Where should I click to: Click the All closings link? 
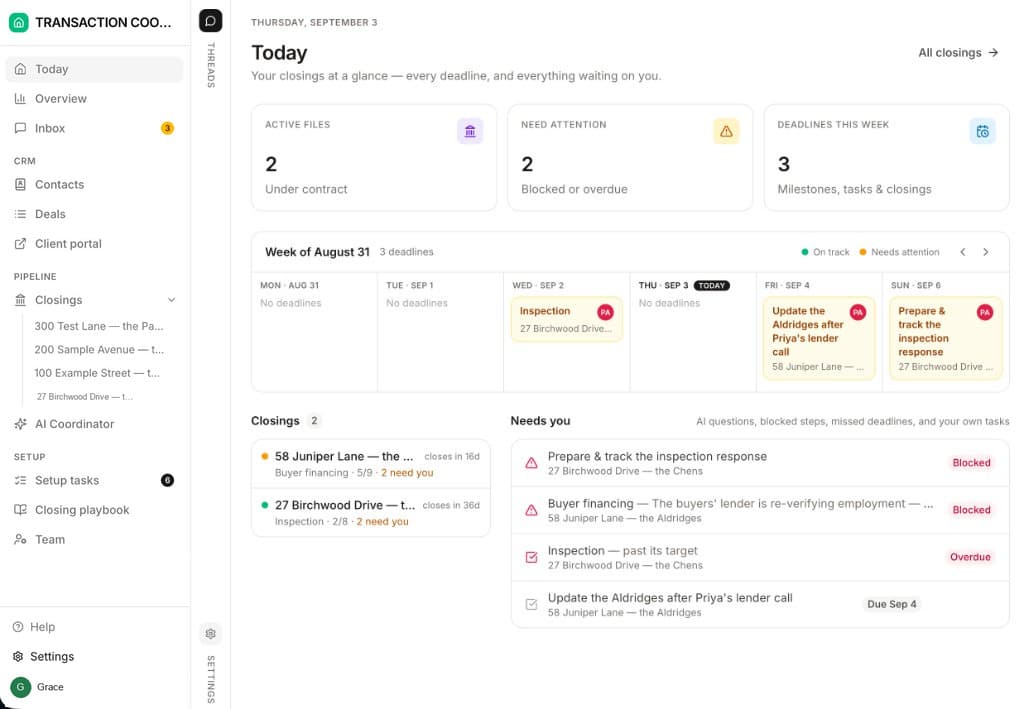958,52
